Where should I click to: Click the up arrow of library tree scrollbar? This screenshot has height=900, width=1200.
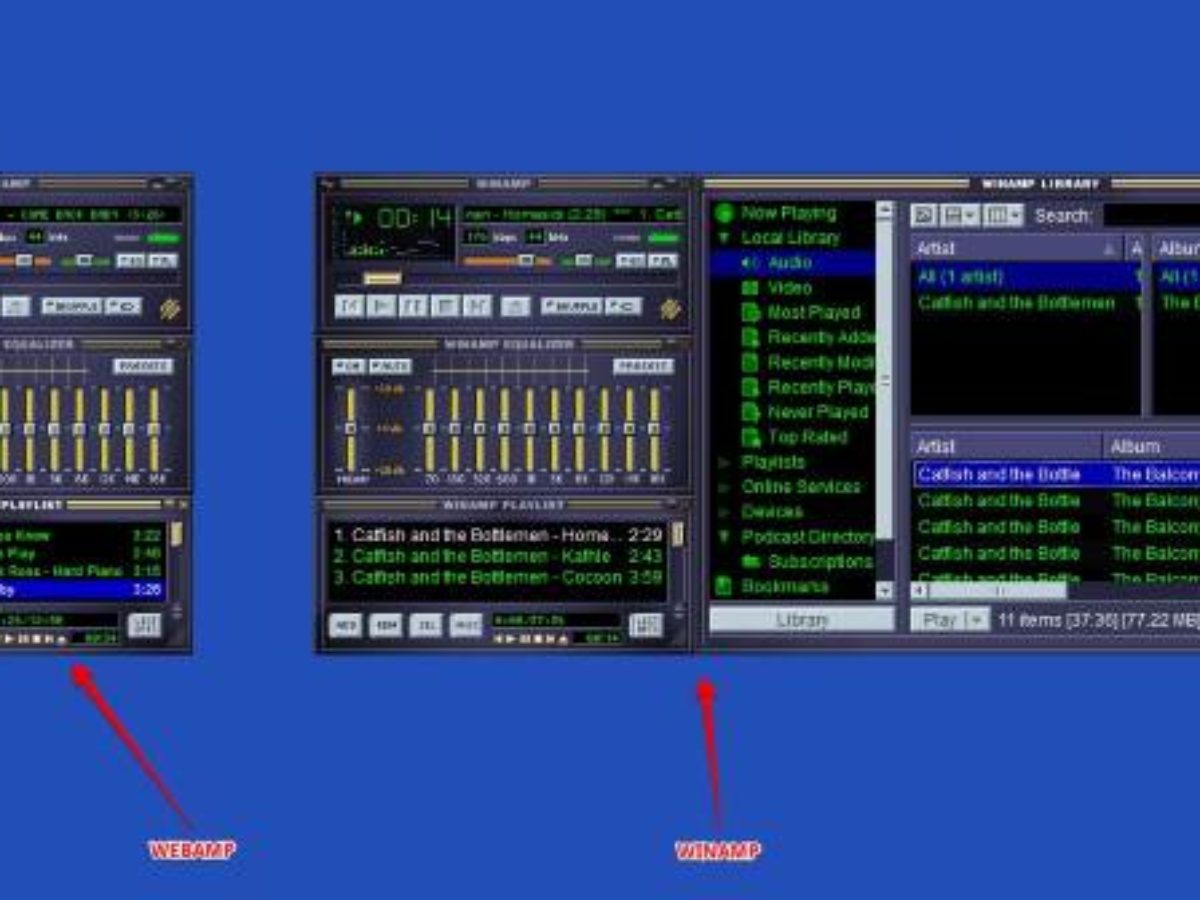coord(884,210)
